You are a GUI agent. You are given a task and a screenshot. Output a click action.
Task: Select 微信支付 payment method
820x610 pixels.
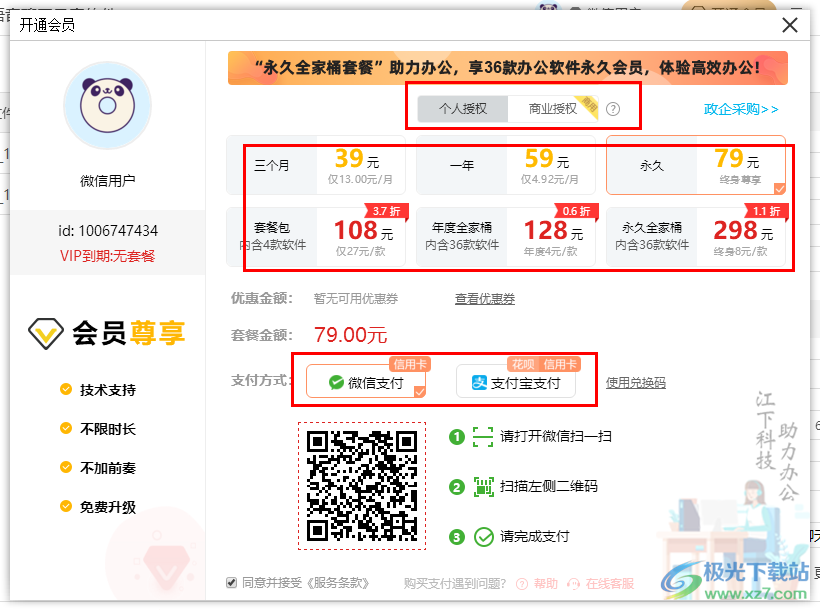click(x=366, y=381)
